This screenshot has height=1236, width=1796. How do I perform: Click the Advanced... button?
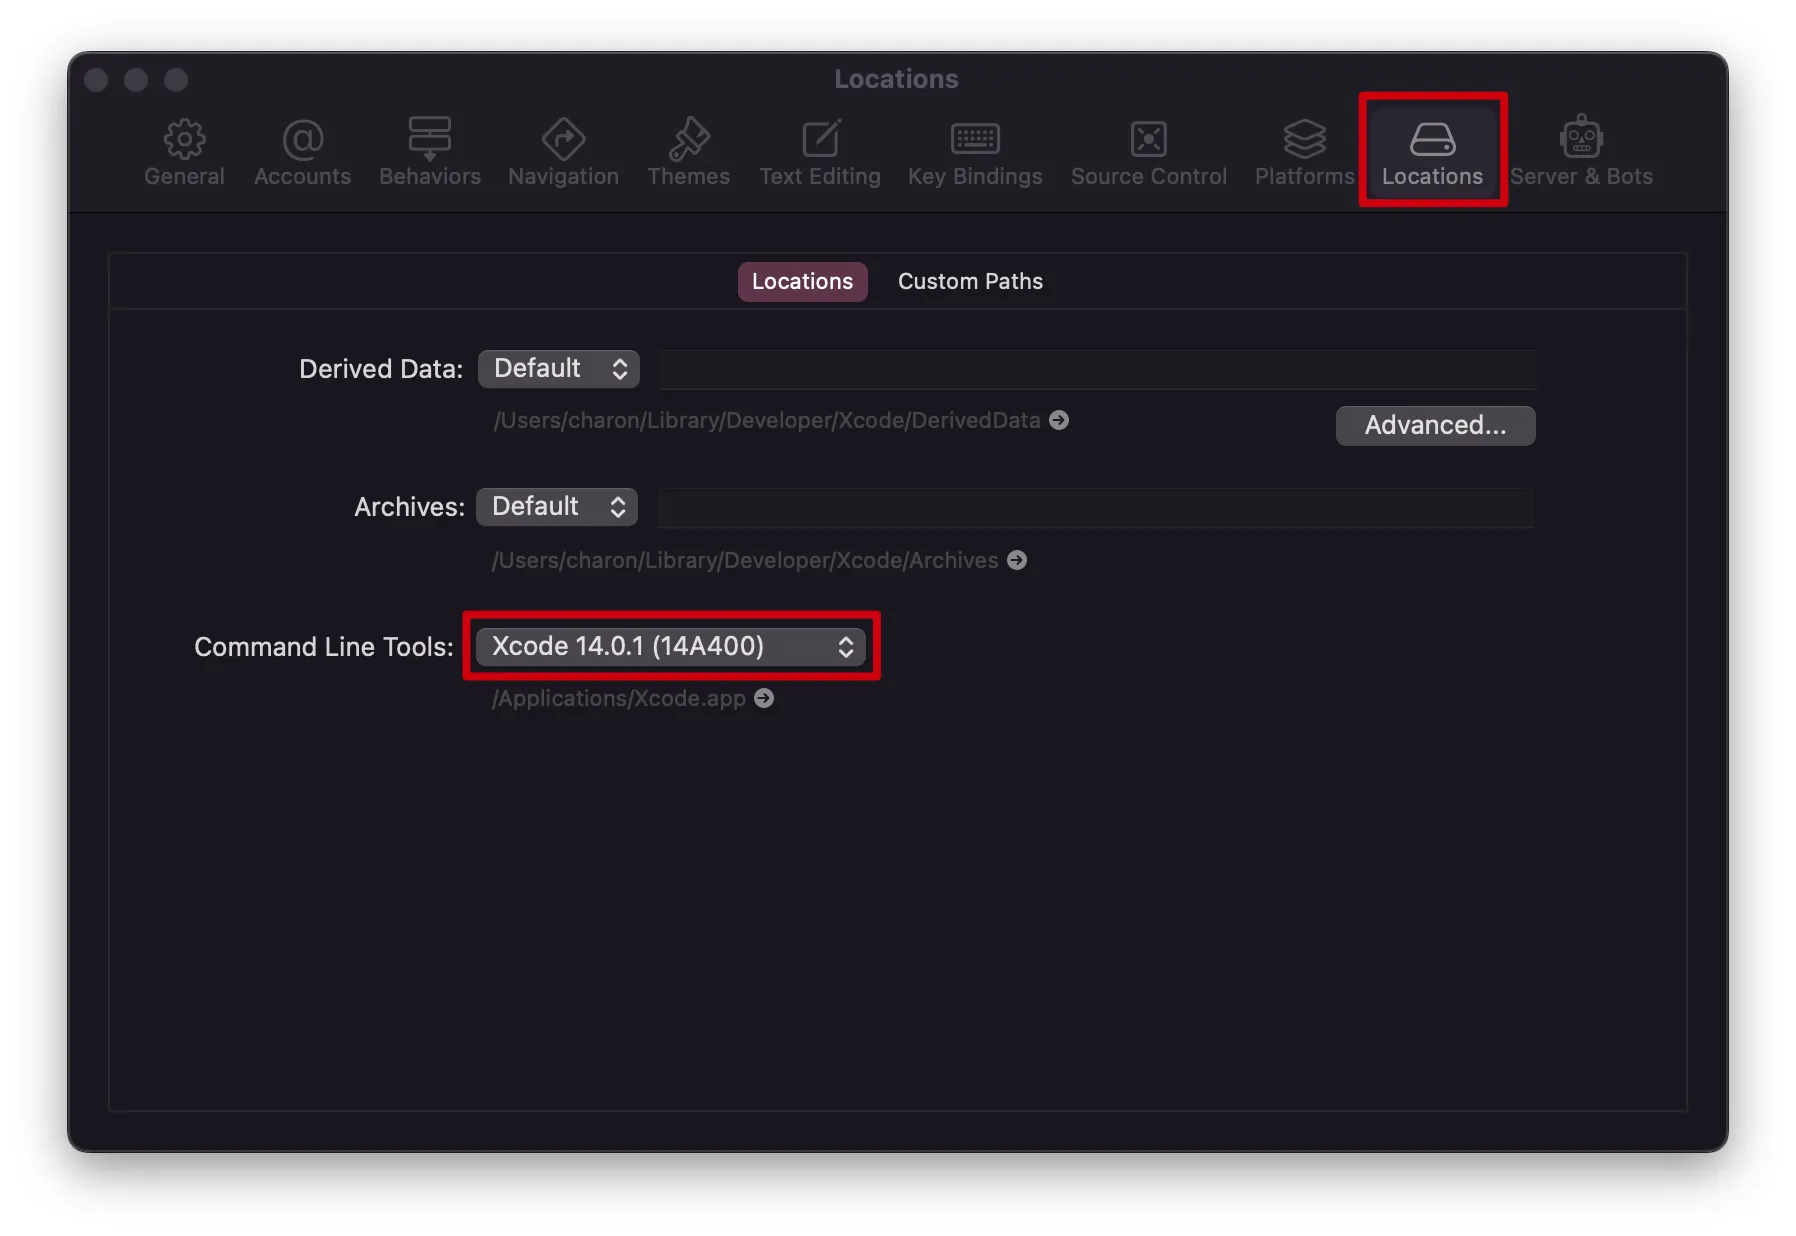pos(1435,426)
